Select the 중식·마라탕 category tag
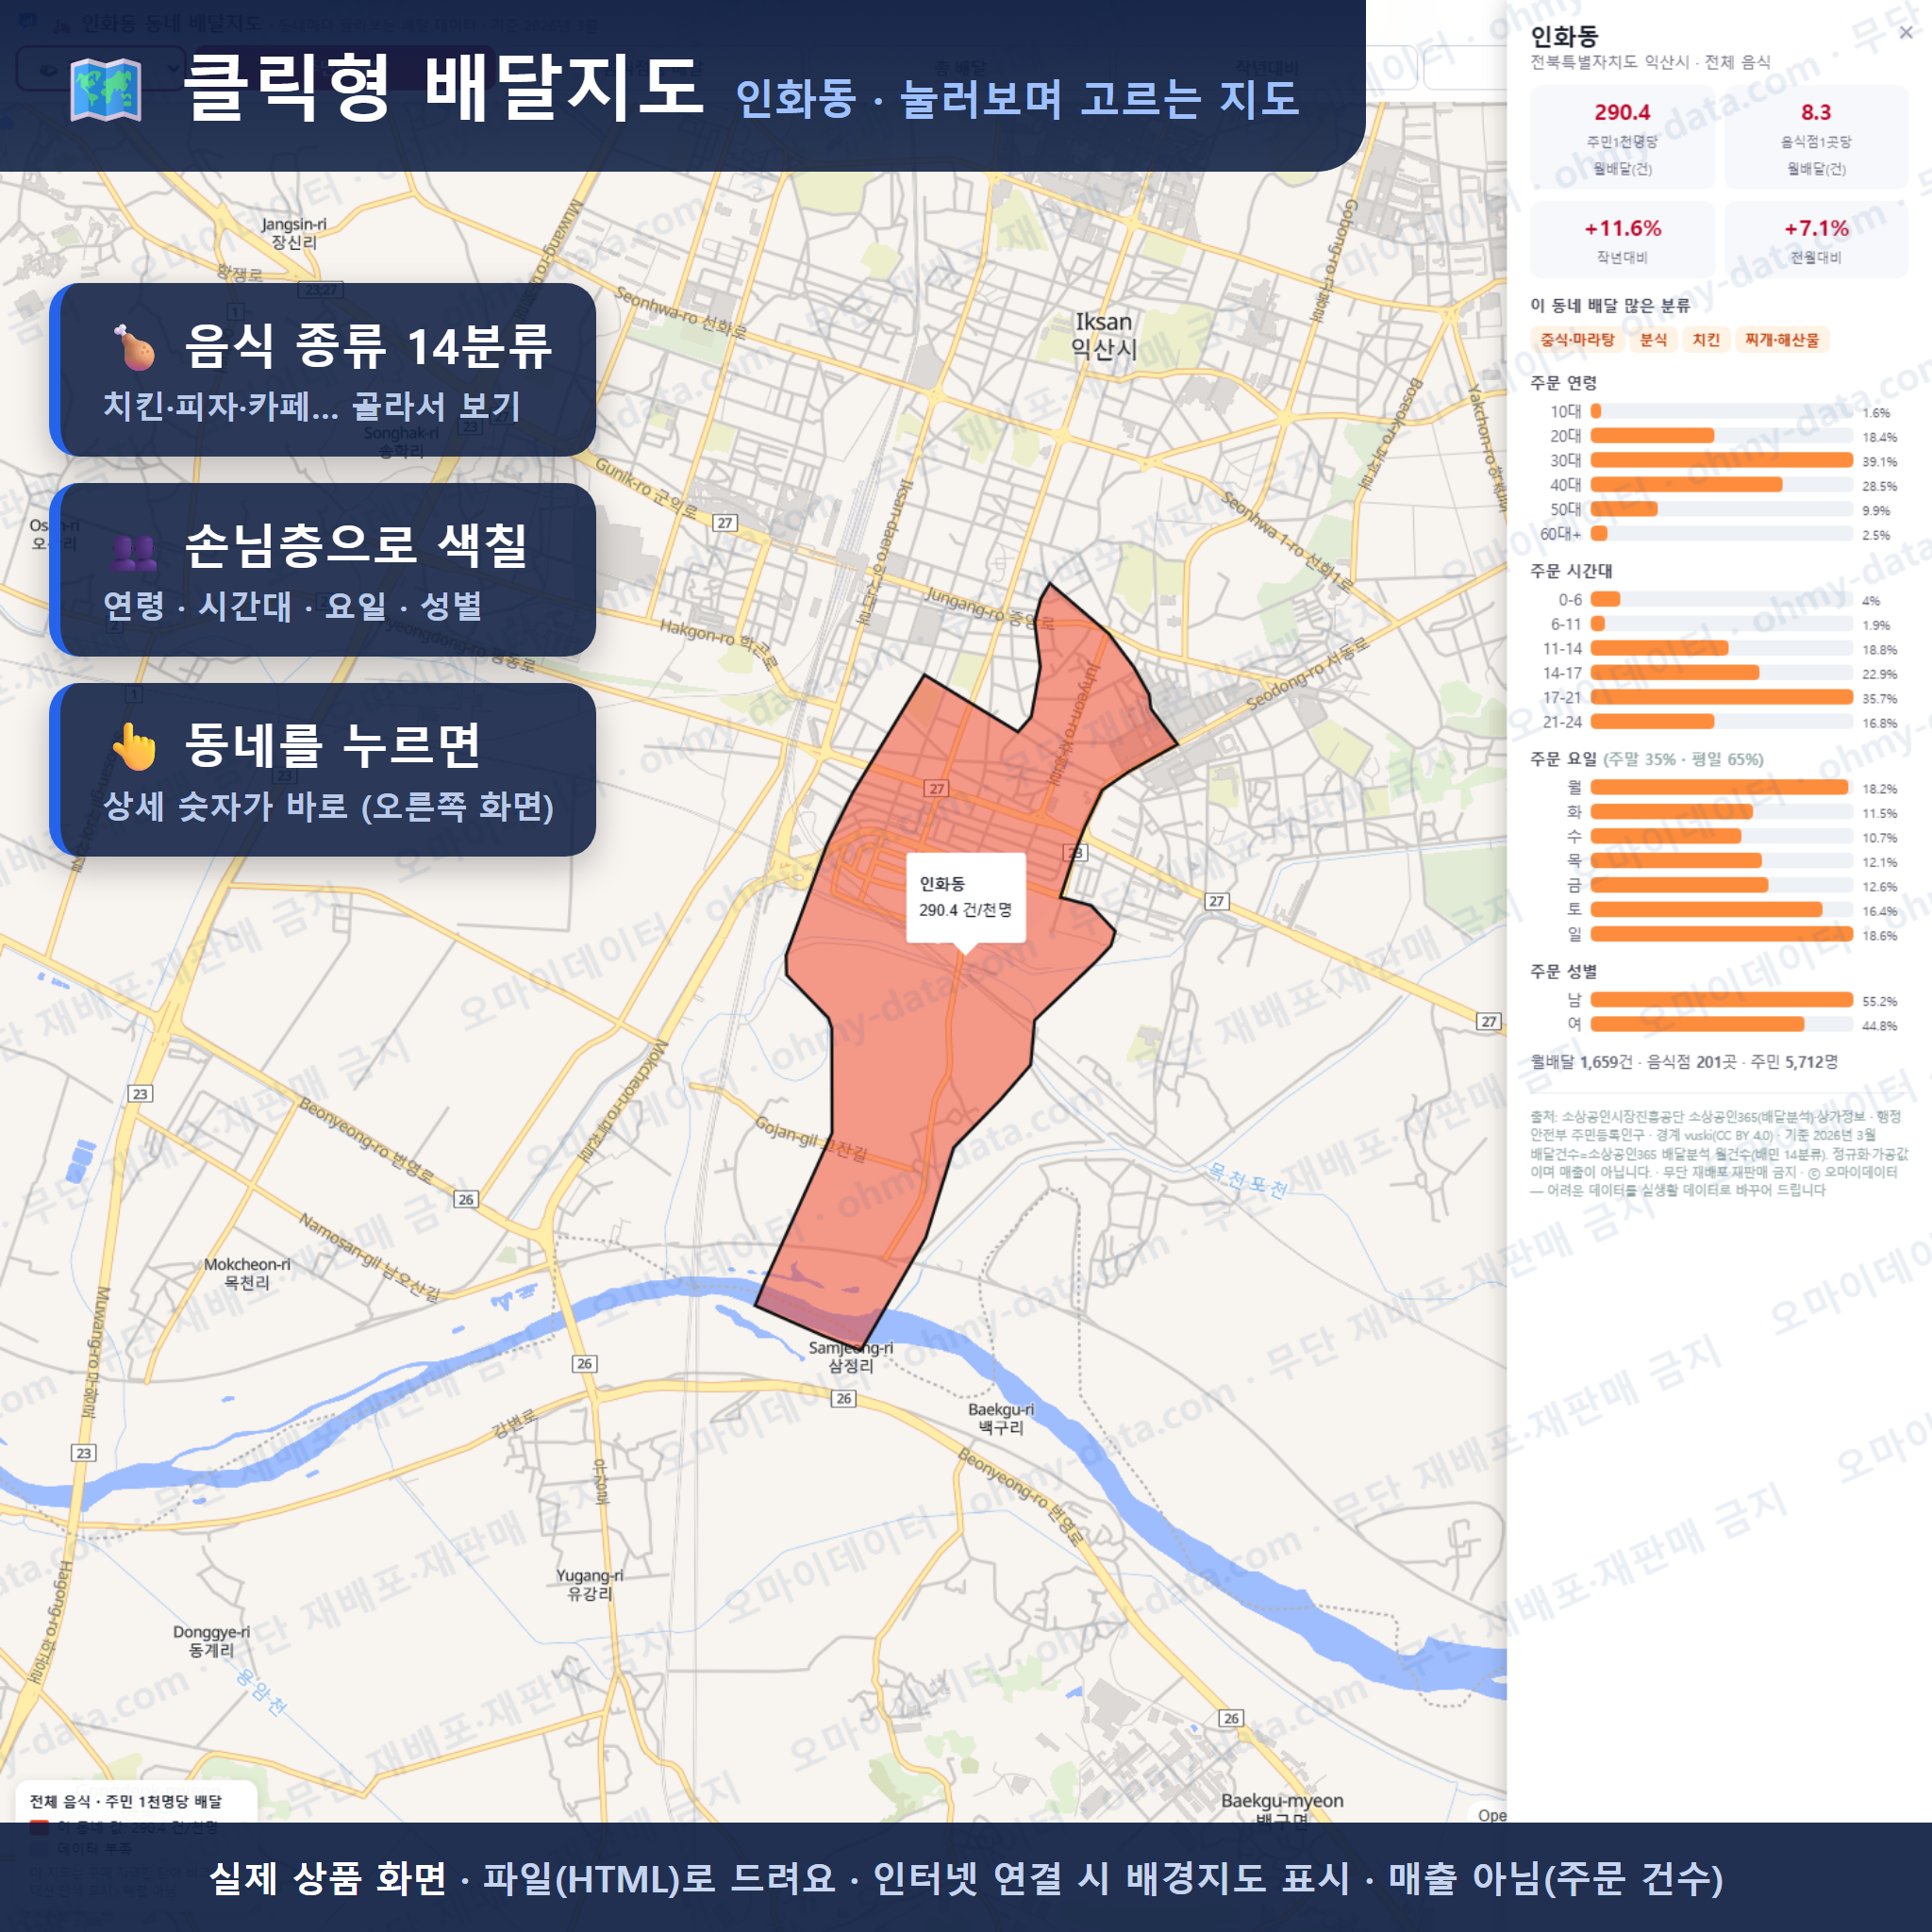Viewport: 1932px width, 1932px height. pos(1577,340)
